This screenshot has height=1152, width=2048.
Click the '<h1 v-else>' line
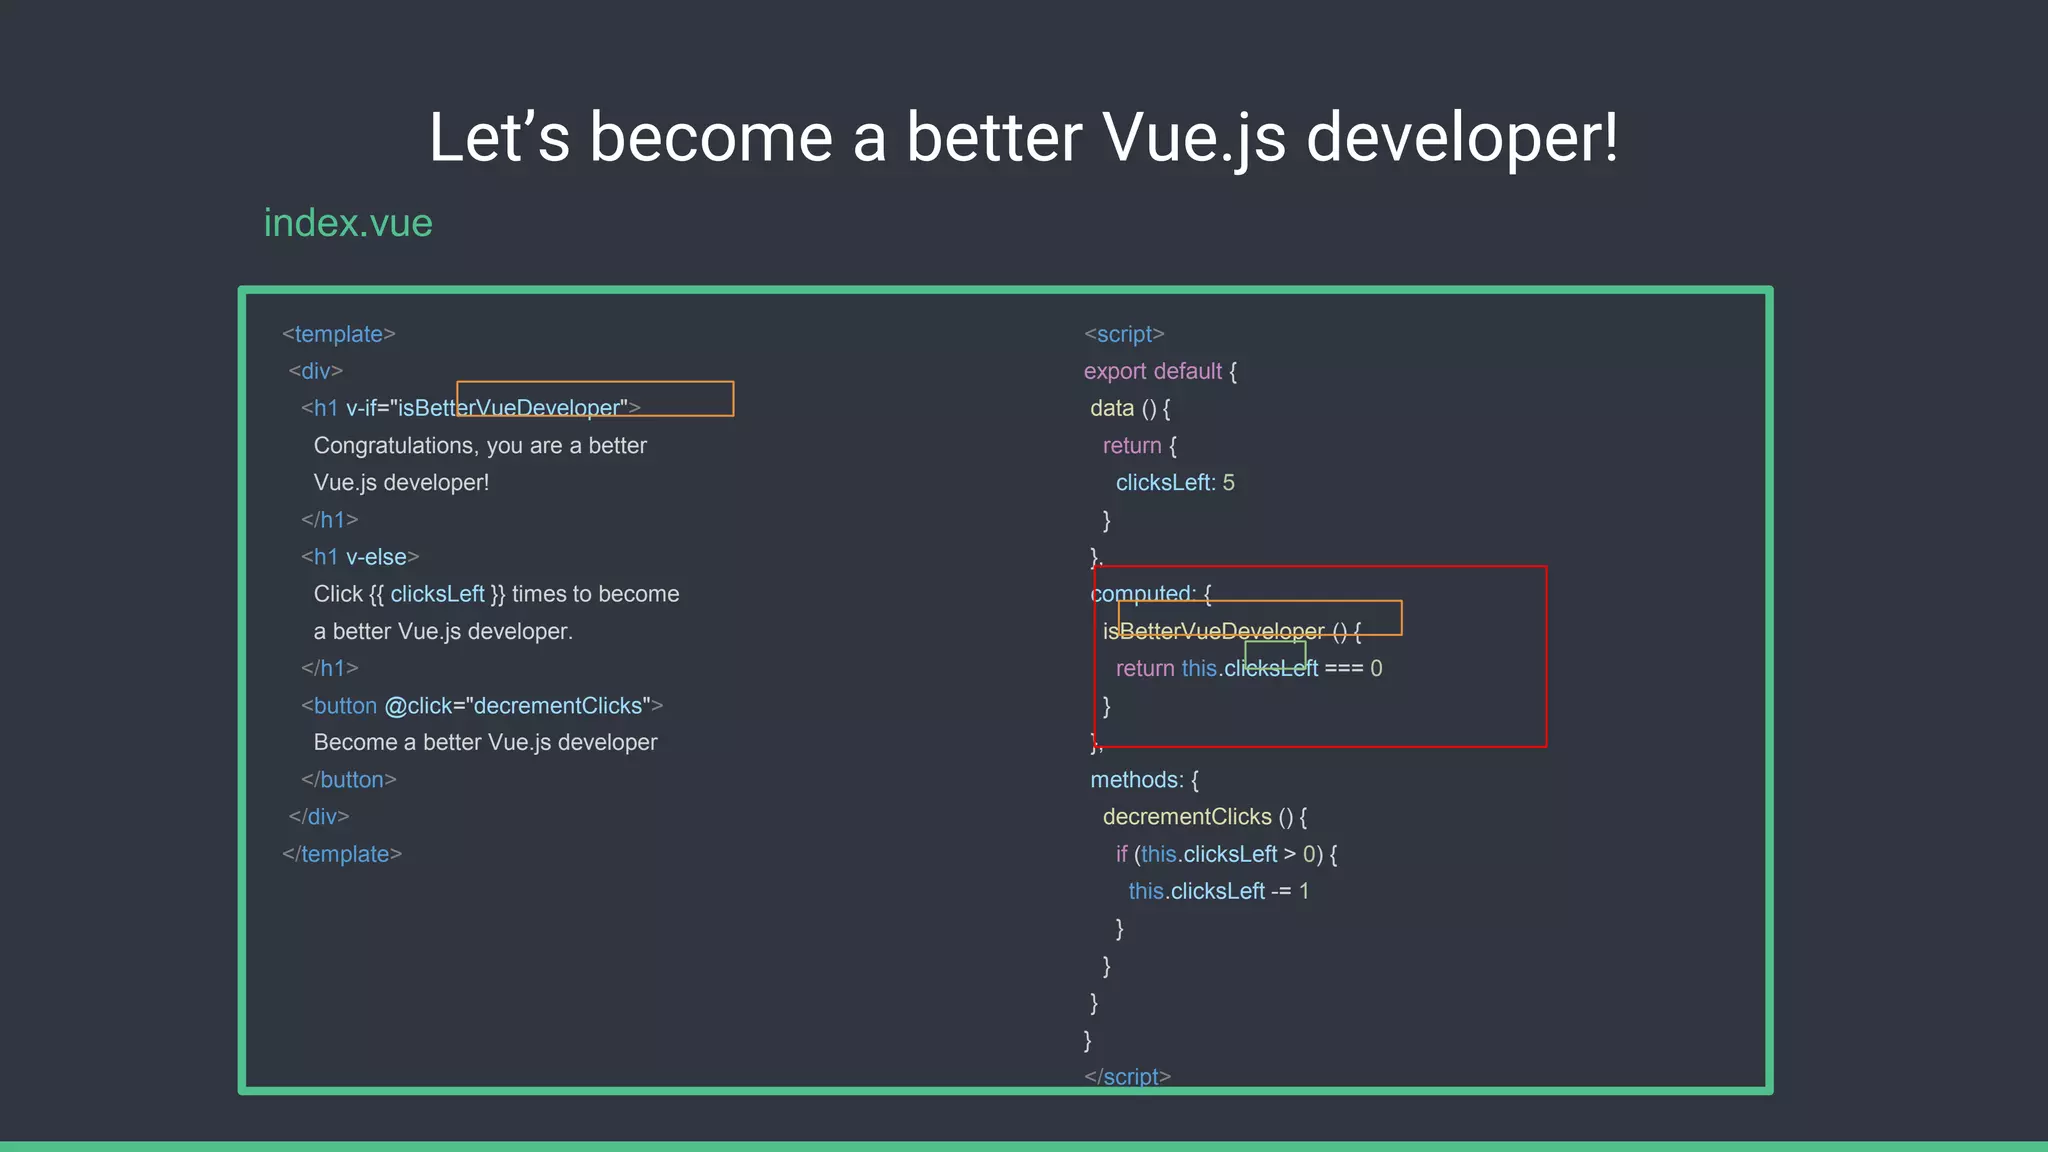(x=360, y=557)
